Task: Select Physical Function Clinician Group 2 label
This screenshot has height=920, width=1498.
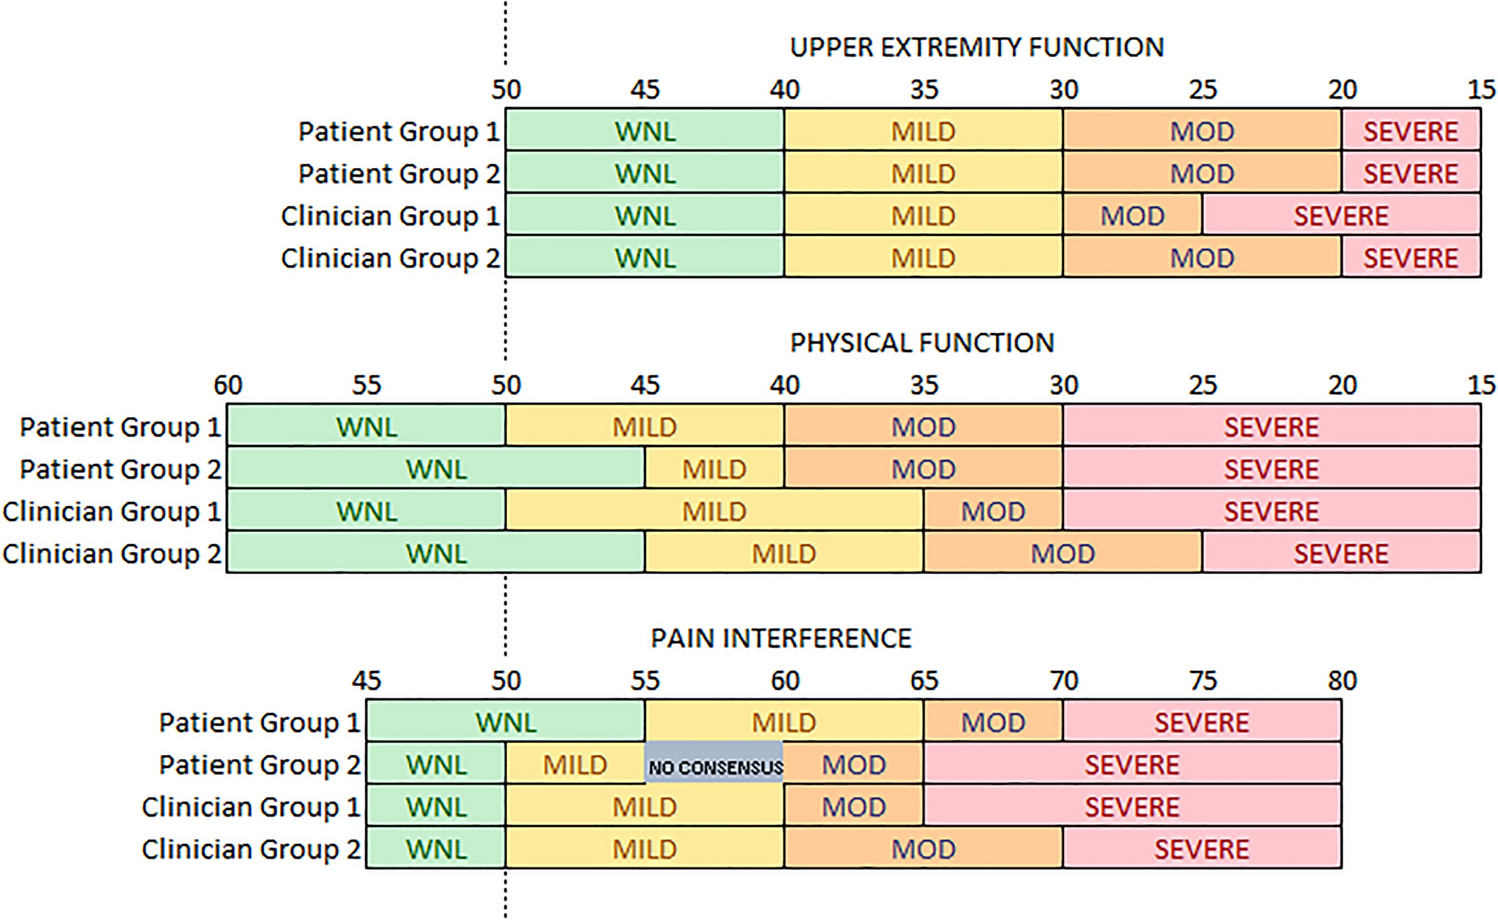Action: [x=111, y=553]
